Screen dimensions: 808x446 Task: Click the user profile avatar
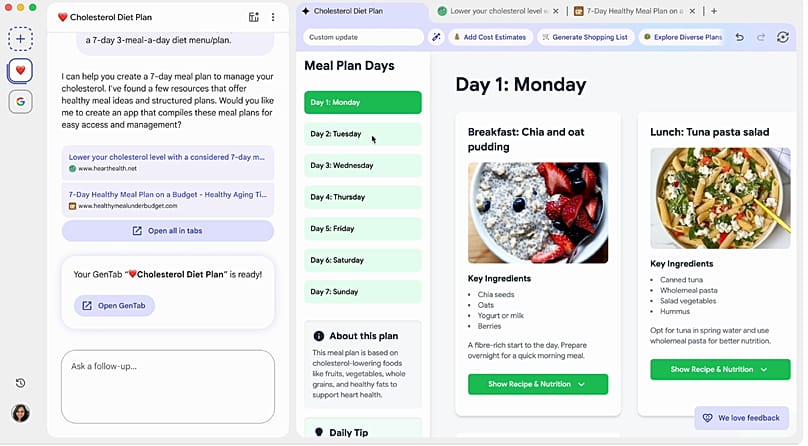point(21,413)
